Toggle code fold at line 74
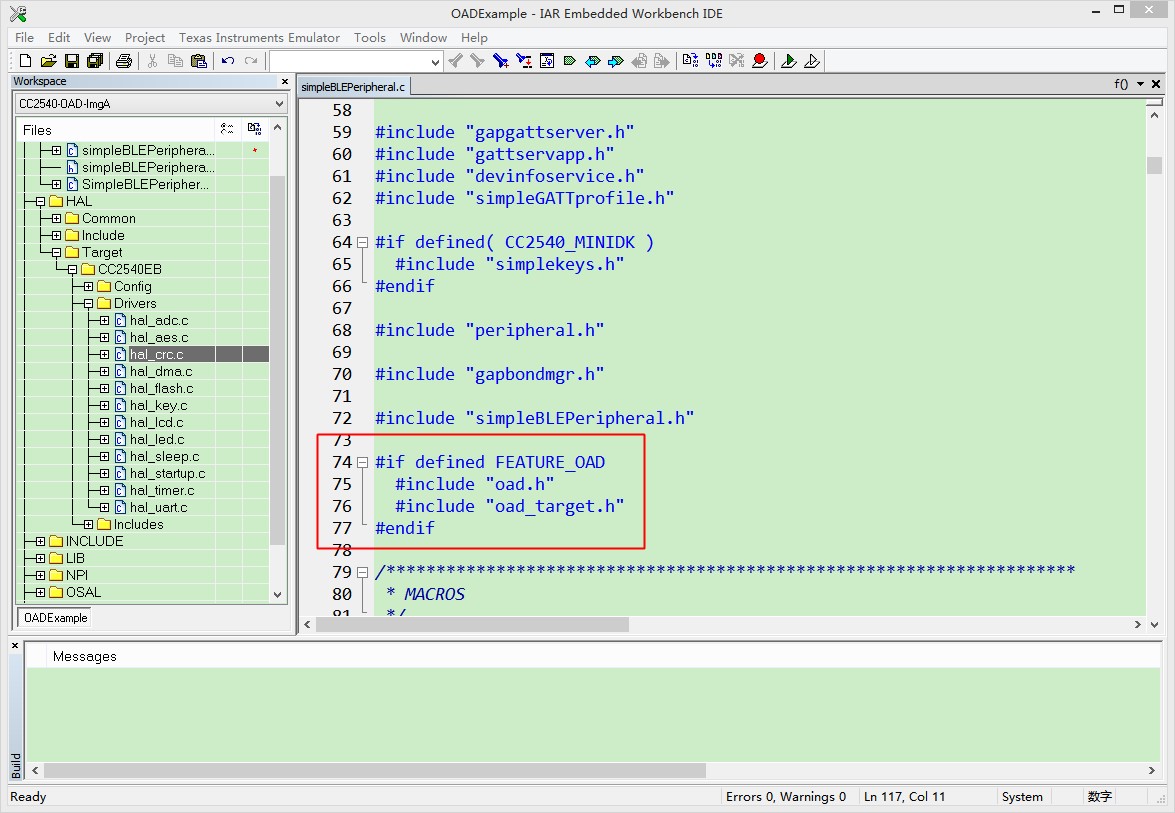 tap(362, 462)
